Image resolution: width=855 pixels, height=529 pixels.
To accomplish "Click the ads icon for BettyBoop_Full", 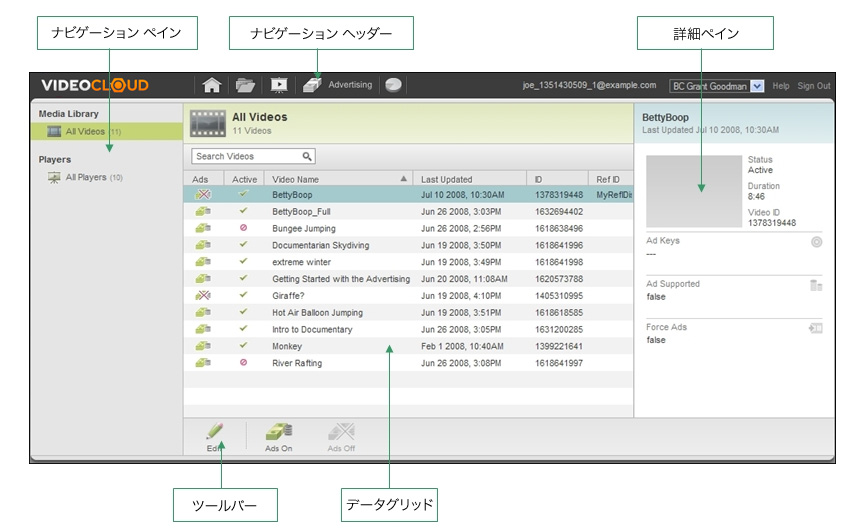I will 203,211.
